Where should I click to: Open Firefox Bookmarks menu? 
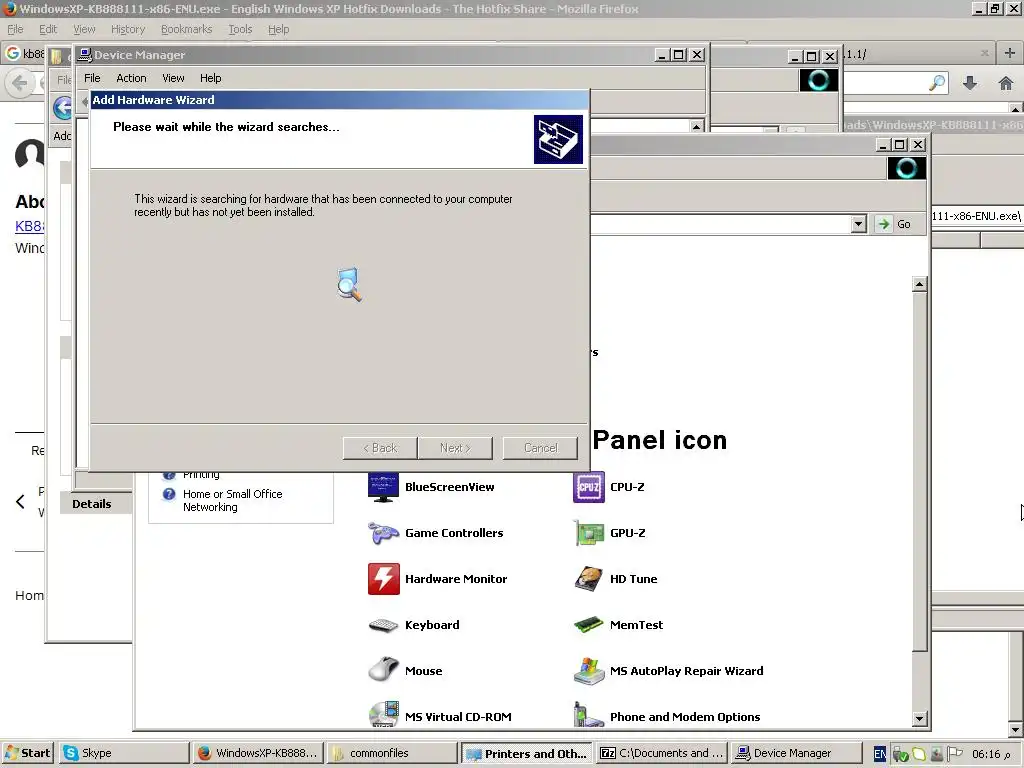tap(187, 29)
